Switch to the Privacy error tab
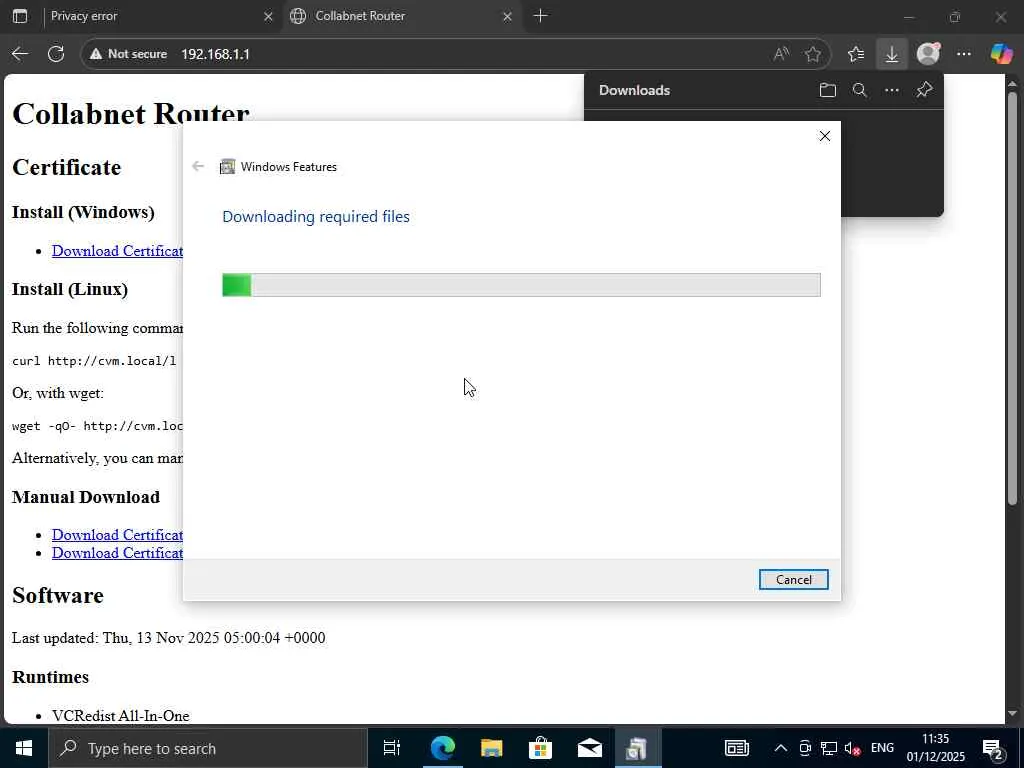The height and width of the screenshot is (768, 1024). pyautogui.click(x=155, y=16)
